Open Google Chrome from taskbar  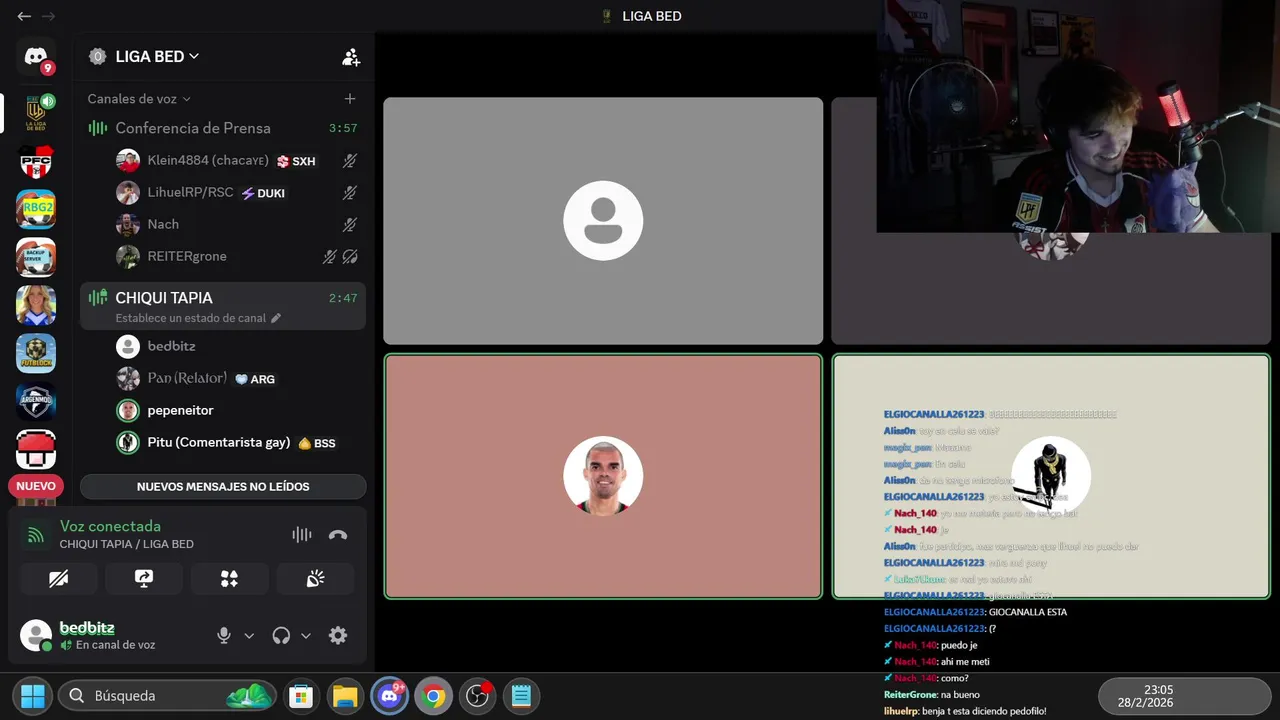click(x=433, y=695)
